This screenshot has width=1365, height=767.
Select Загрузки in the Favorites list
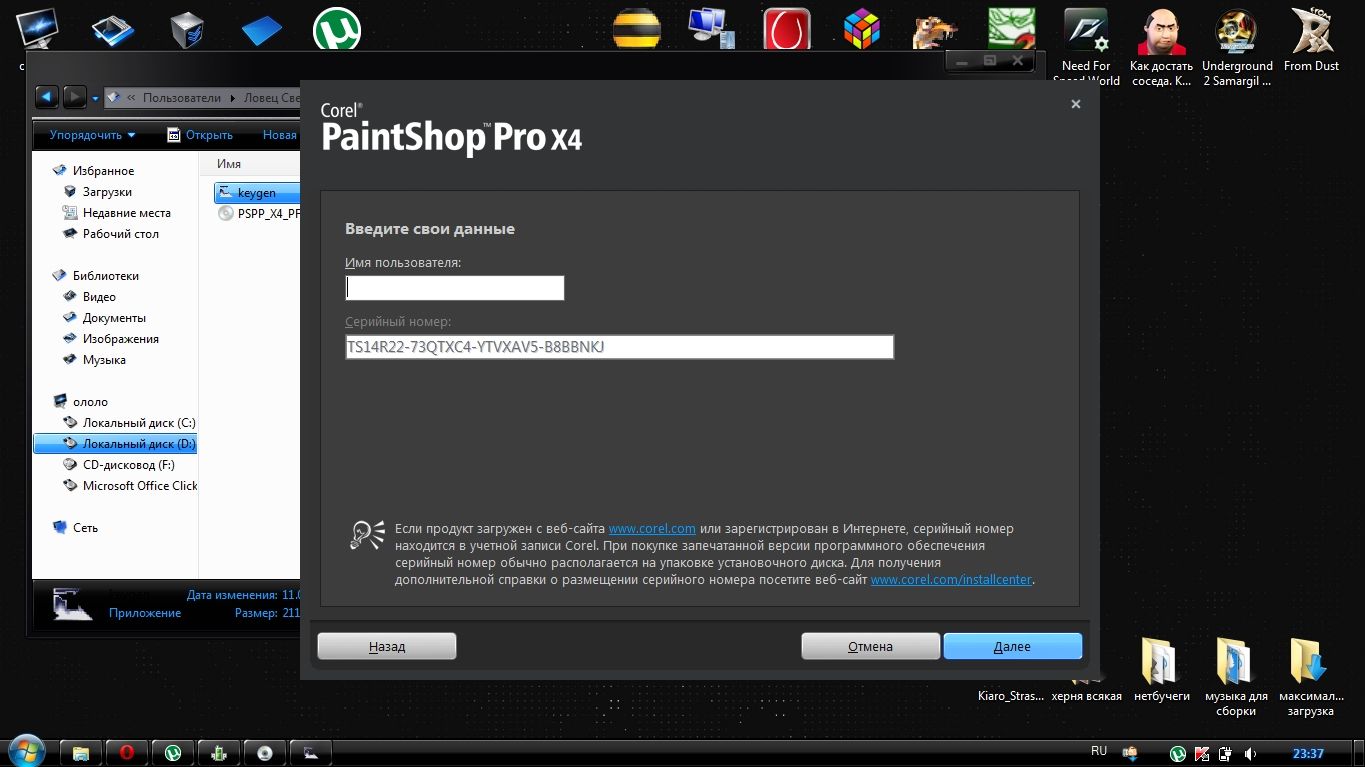107,192
